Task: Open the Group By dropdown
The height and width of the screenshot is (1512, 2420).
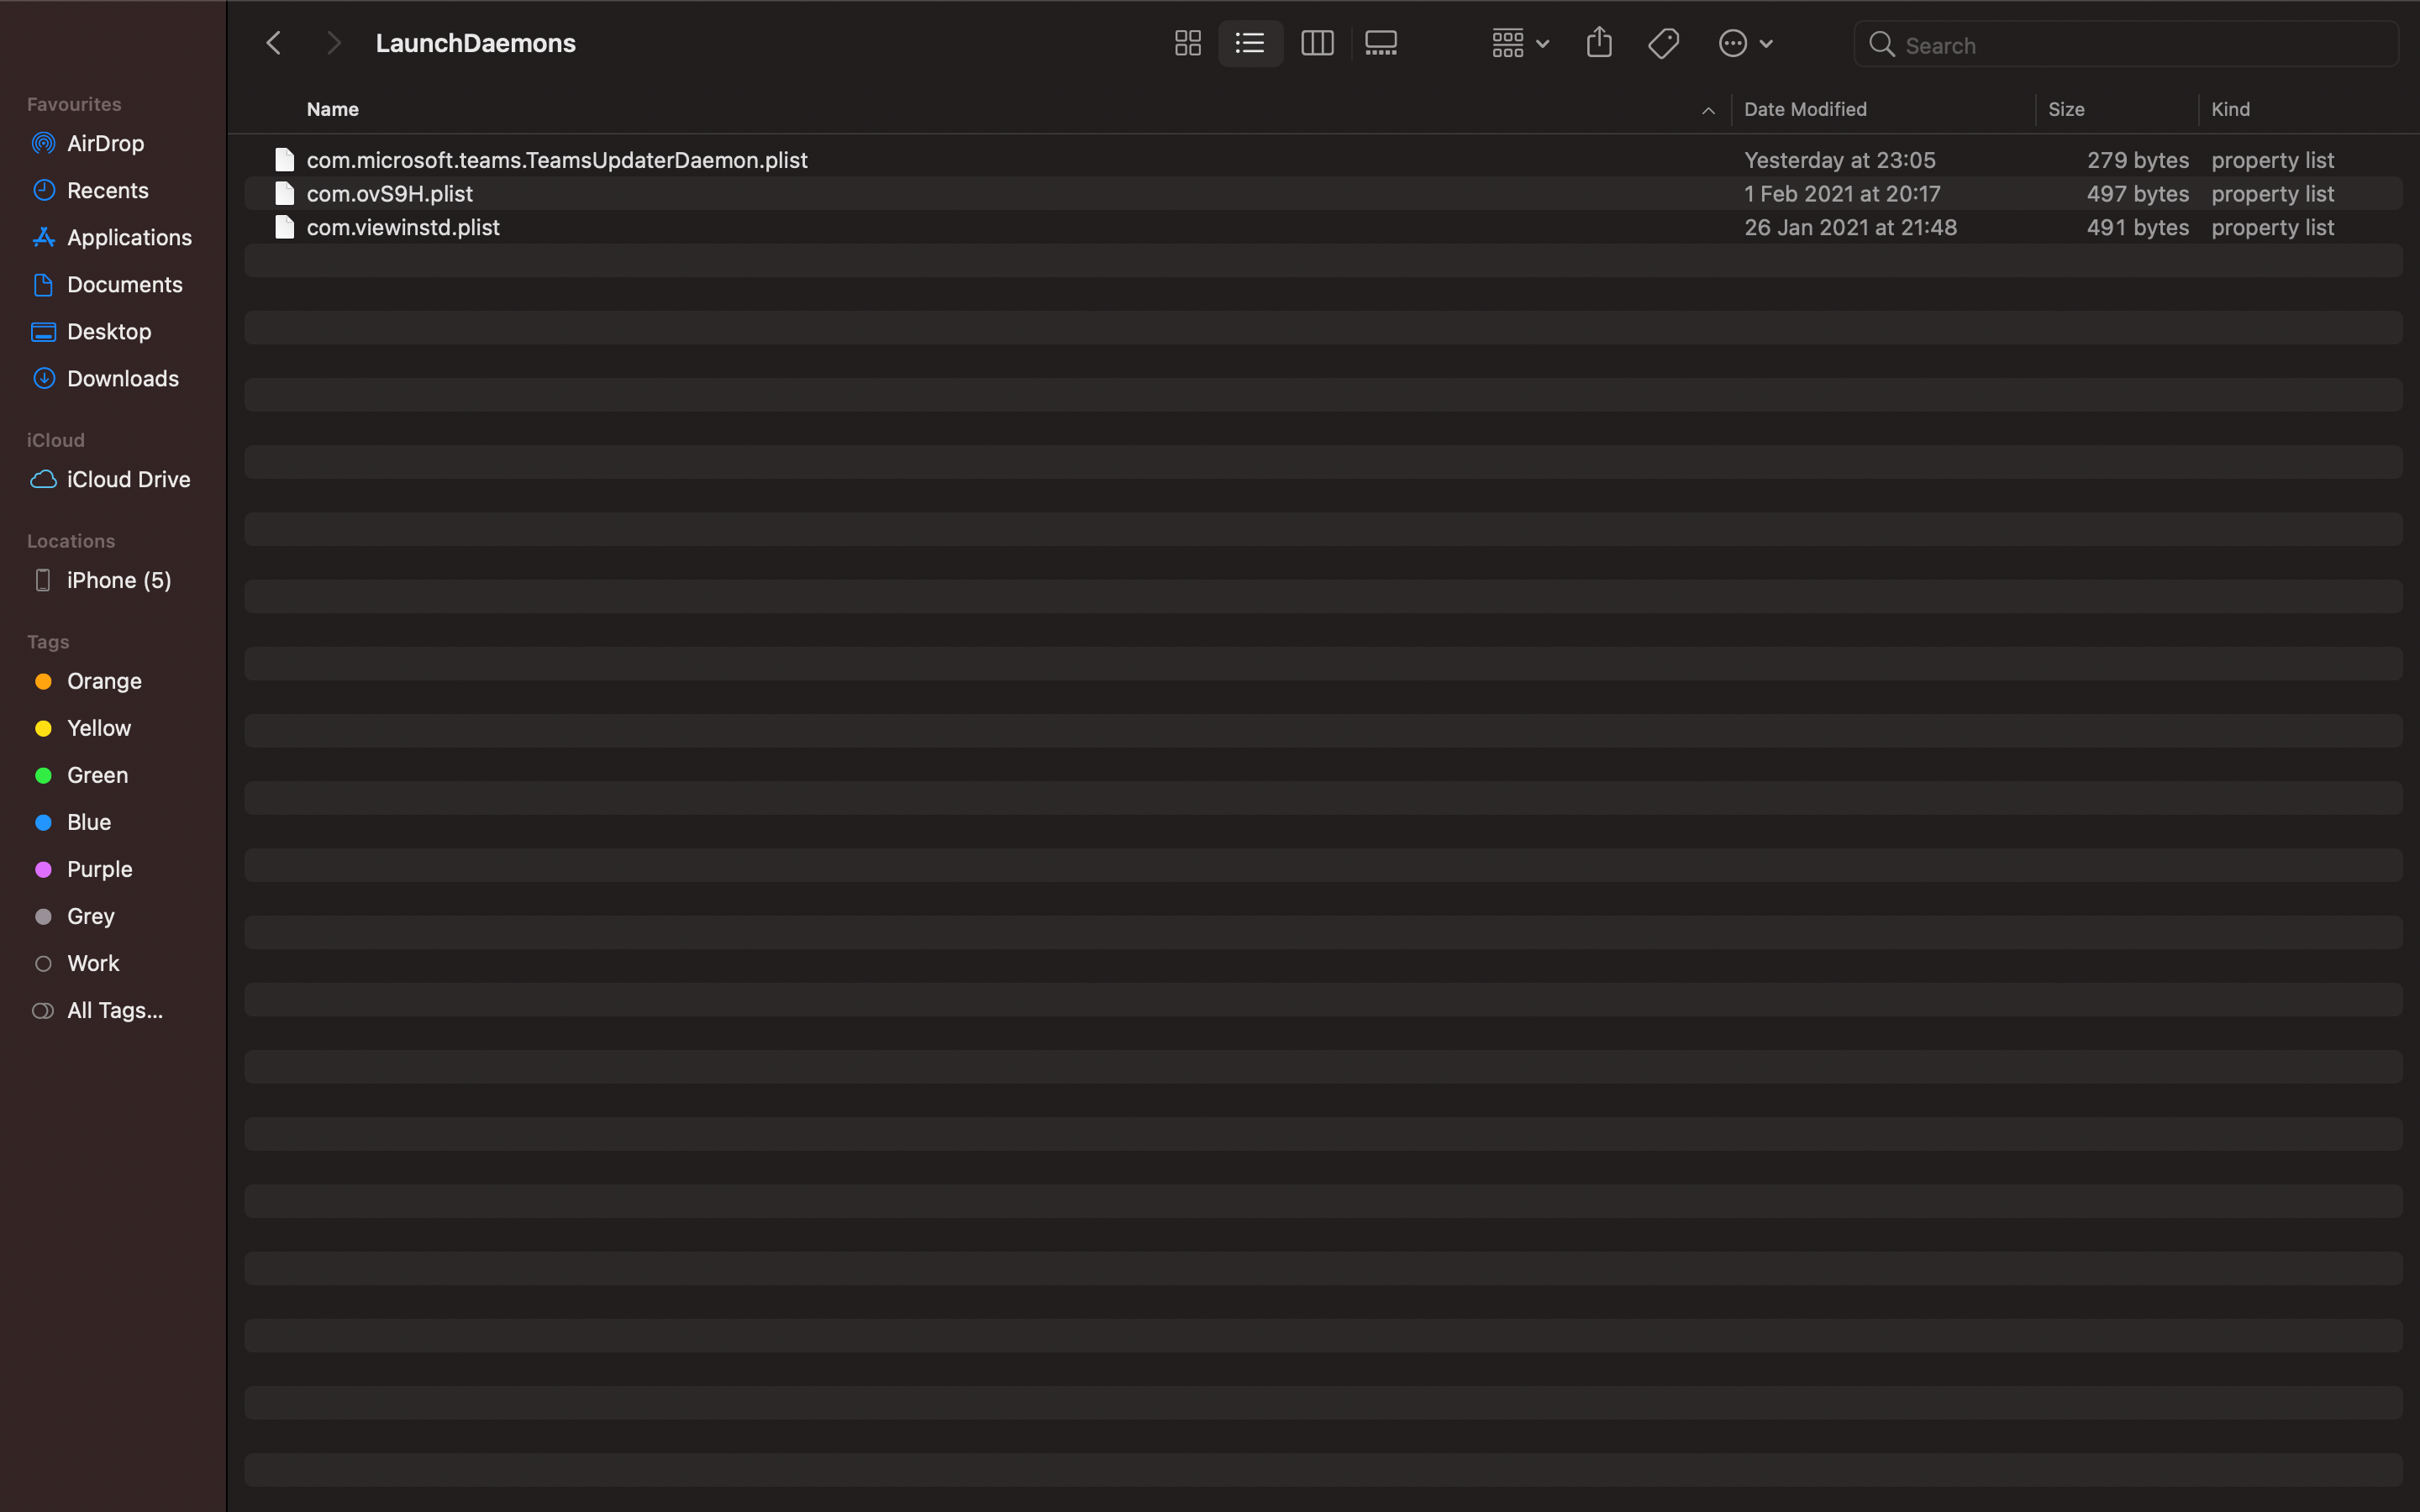Action: coord(1520,43)
